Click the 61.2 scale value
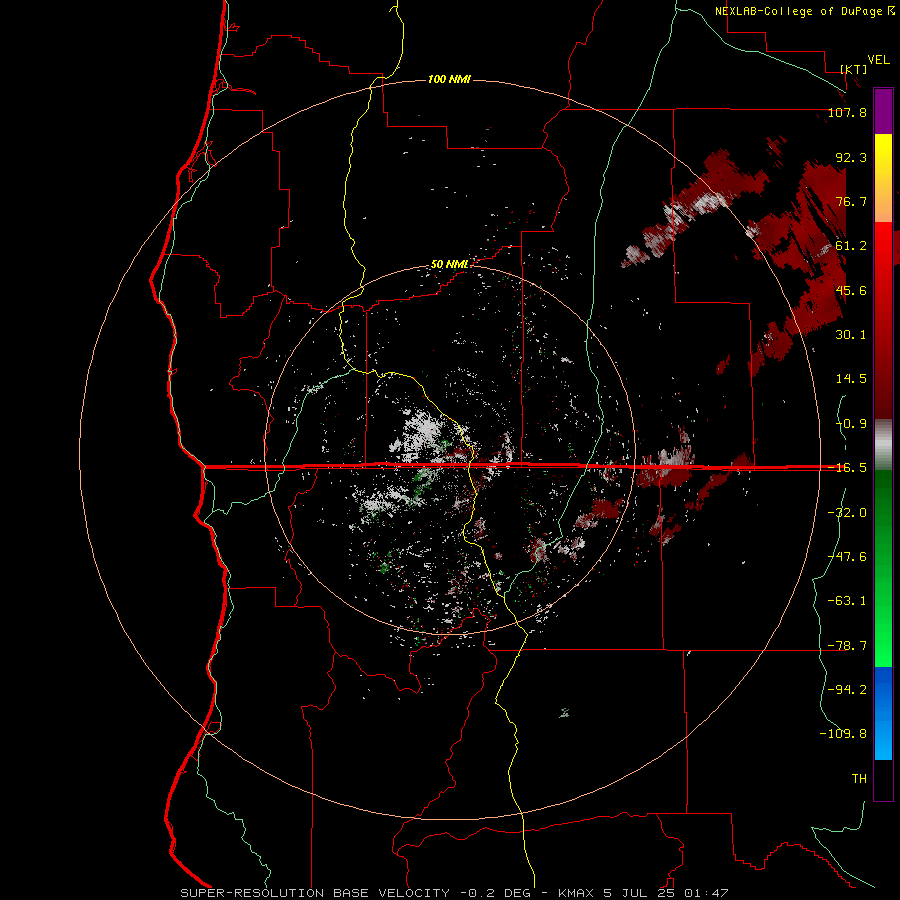This screenshot has height=900, width=900. coord(851,246)
